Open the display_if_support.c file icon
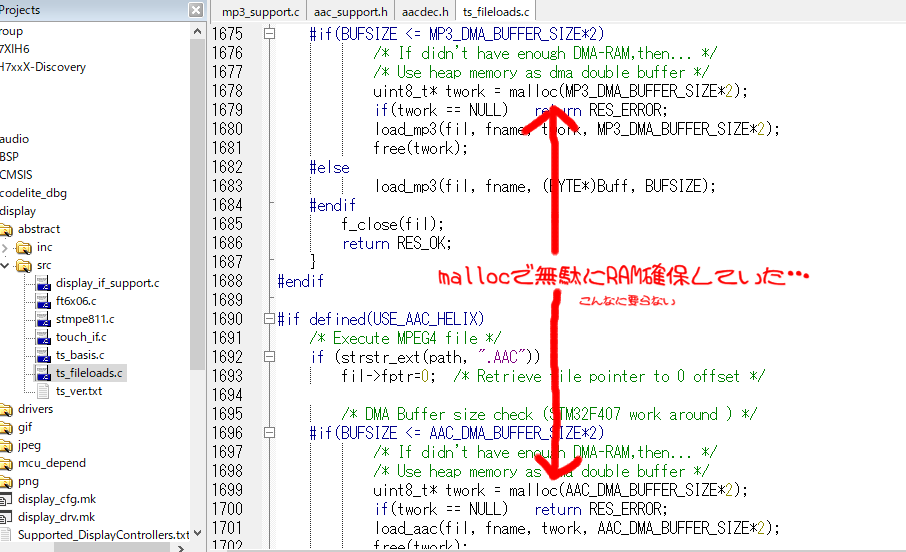This screenshot has height=552, width=906. coord(43,283)
